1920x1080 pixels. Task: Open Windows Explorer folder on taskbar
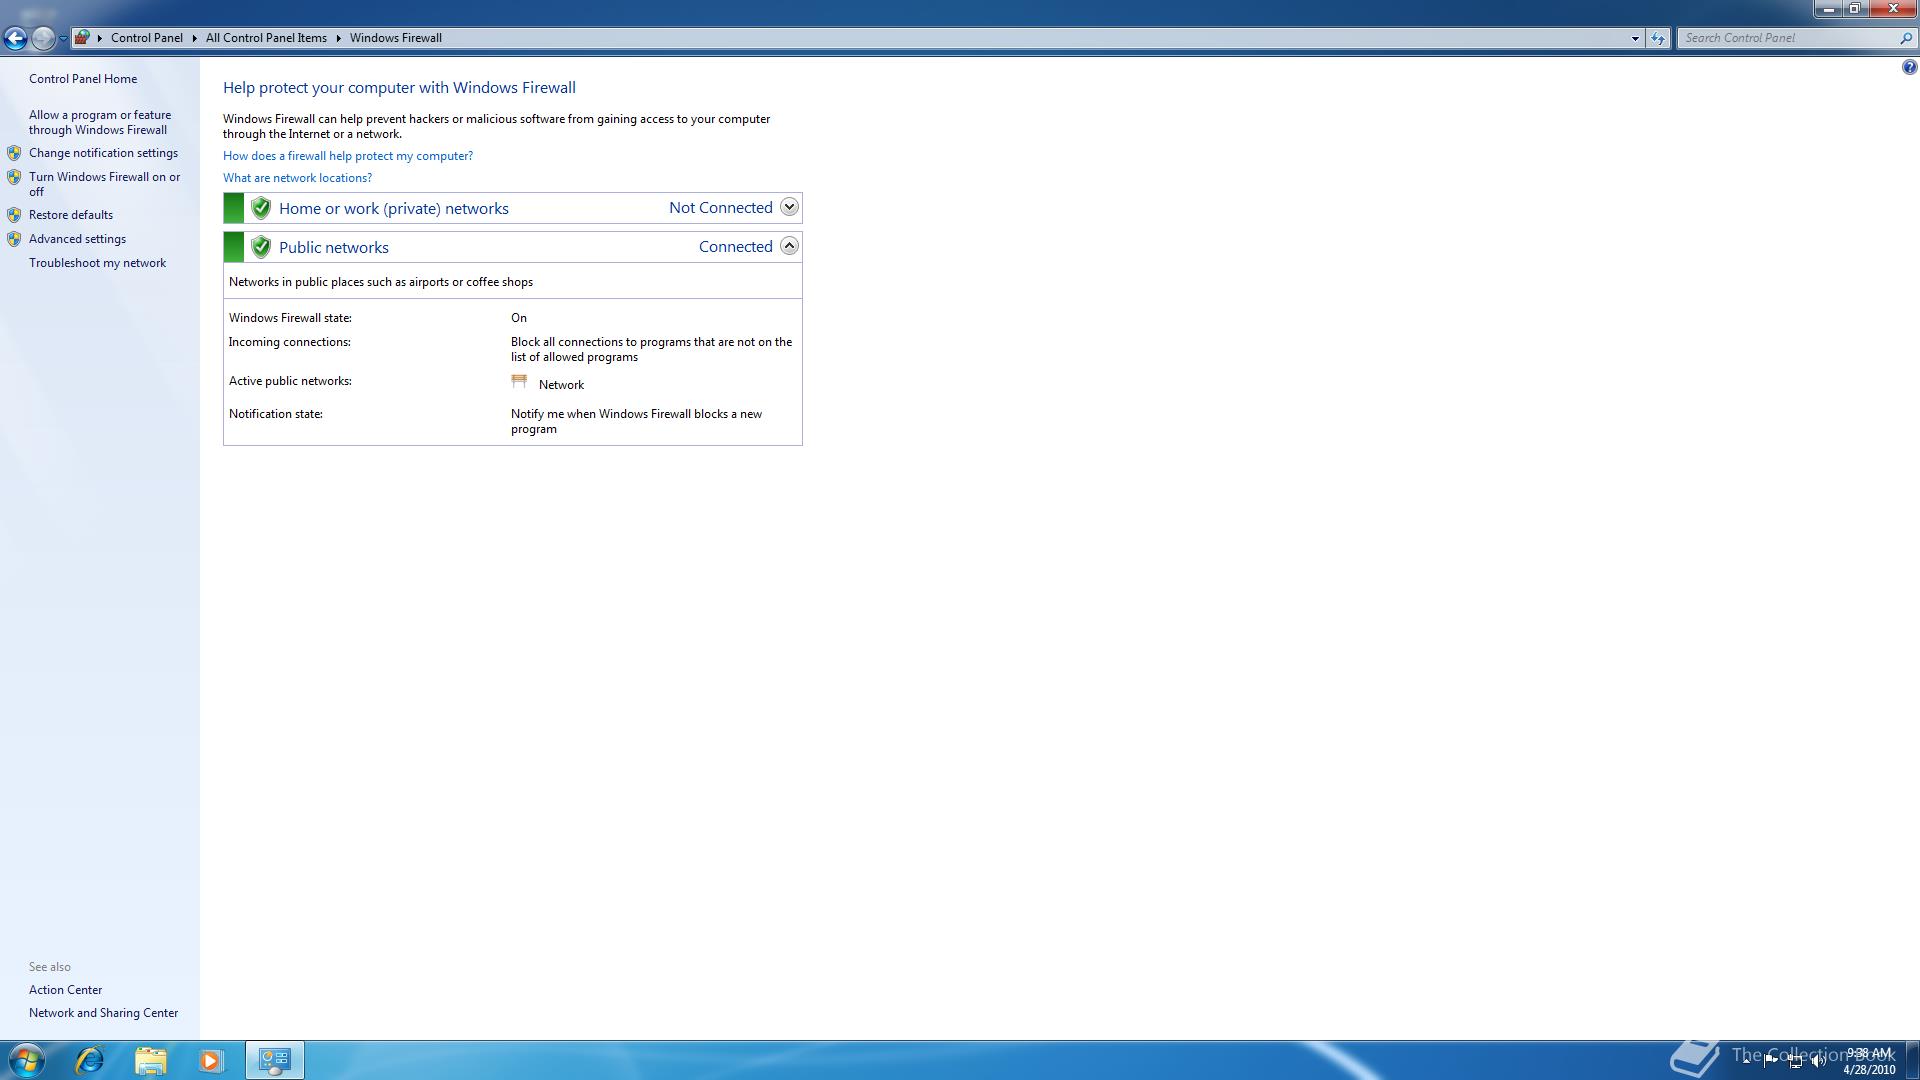tap(150, 1060)
